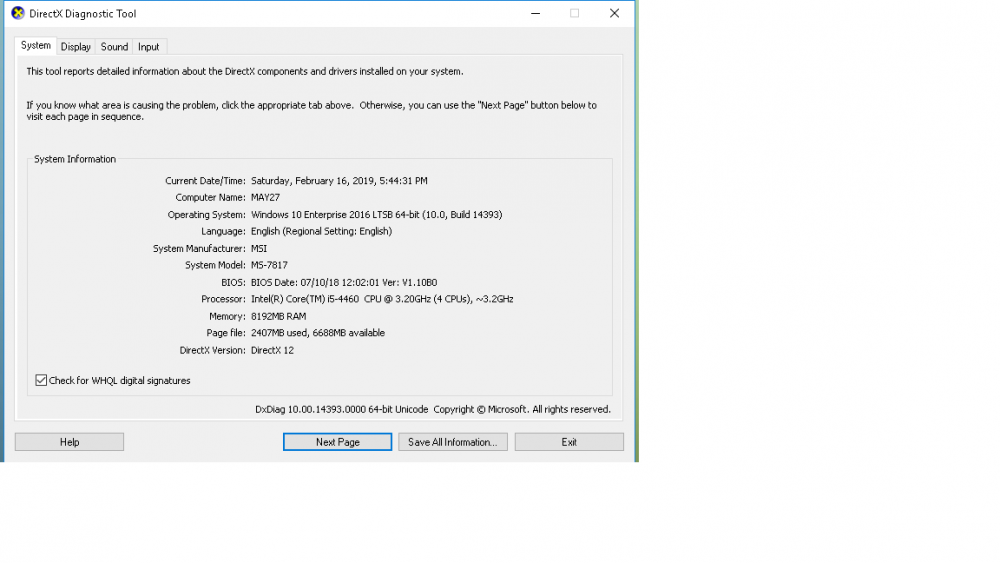The image size is (1000, 563).
Task: Click the Operating System value text
Action: (x=376, y=215)
